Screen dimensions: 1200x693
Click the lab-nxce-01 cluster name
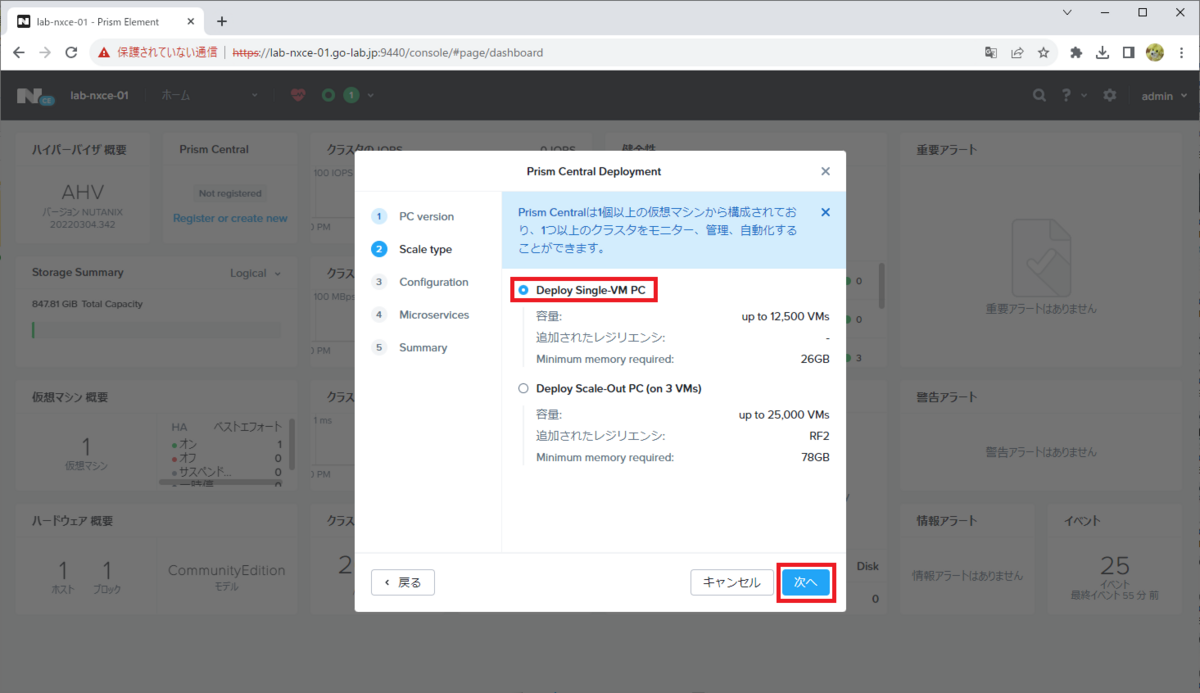(99, 95)
